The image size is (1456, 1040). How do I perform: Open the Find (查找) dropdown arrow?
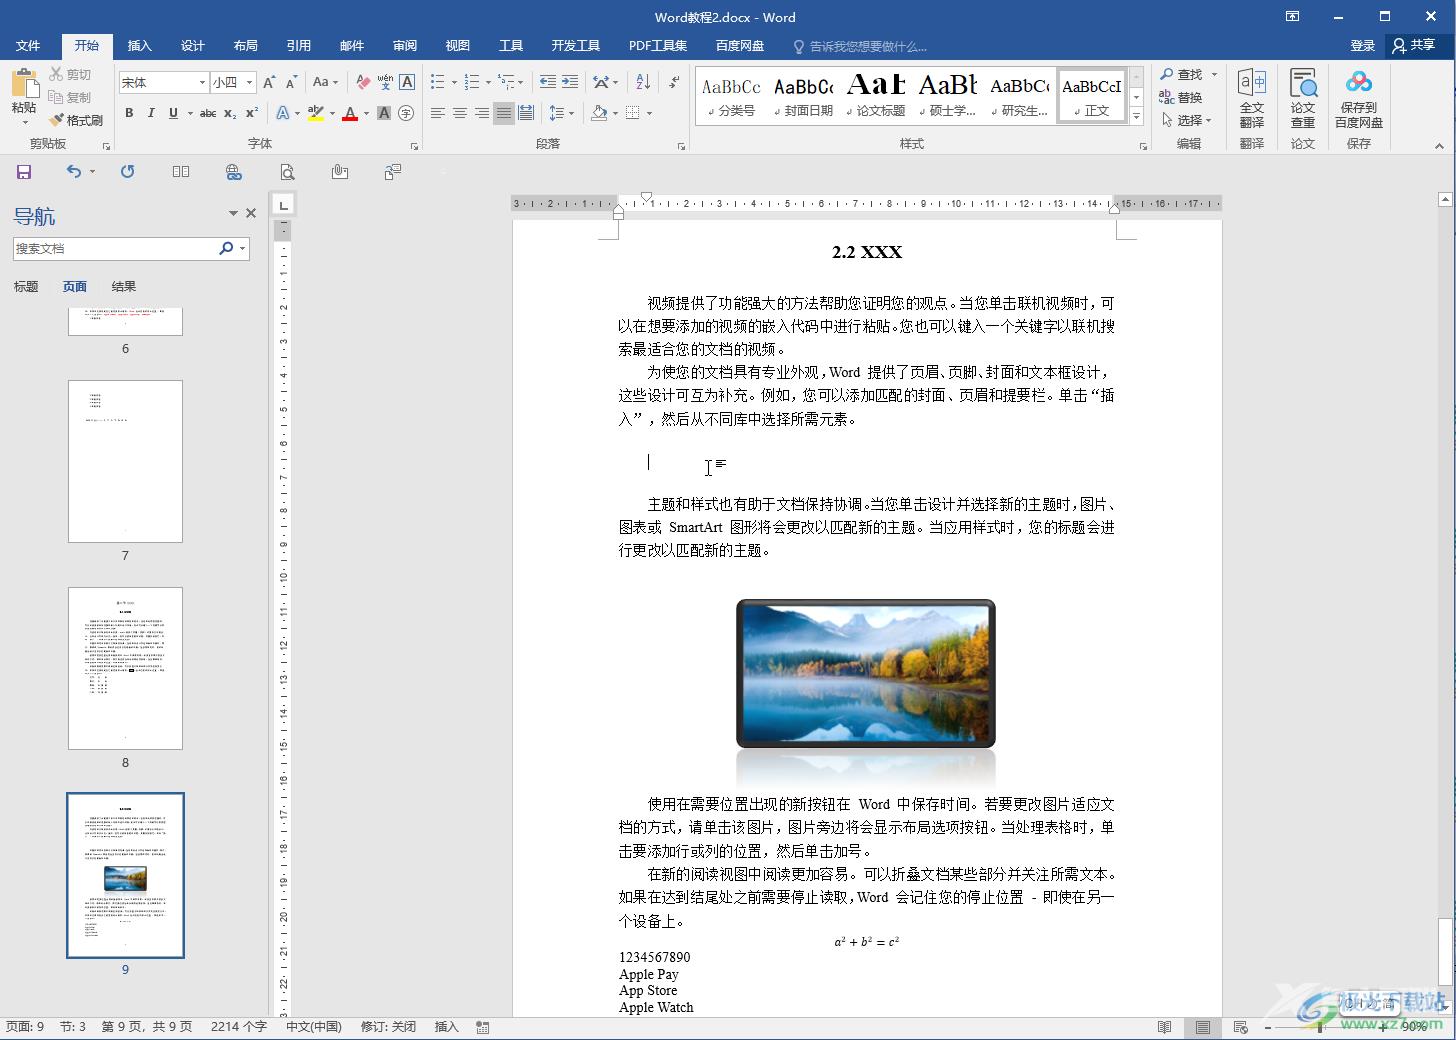[1214, 74]
